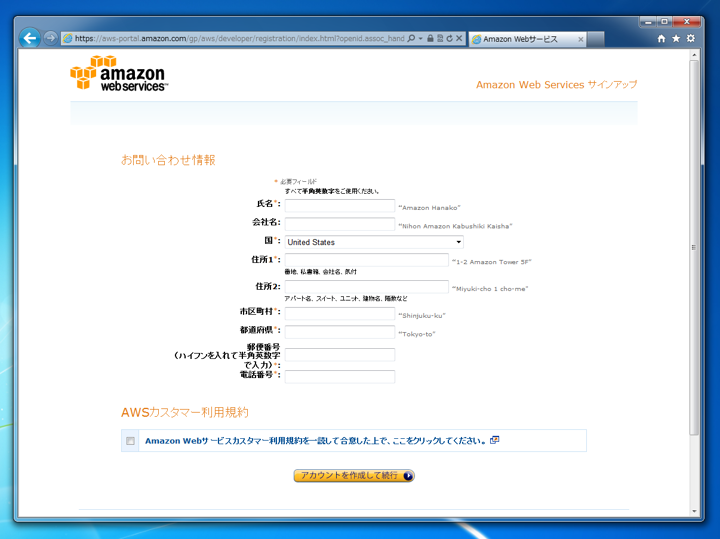The width and height of the screenshot is (720, 539).
Task: Open a new blank tab
Action: (596, 39)
